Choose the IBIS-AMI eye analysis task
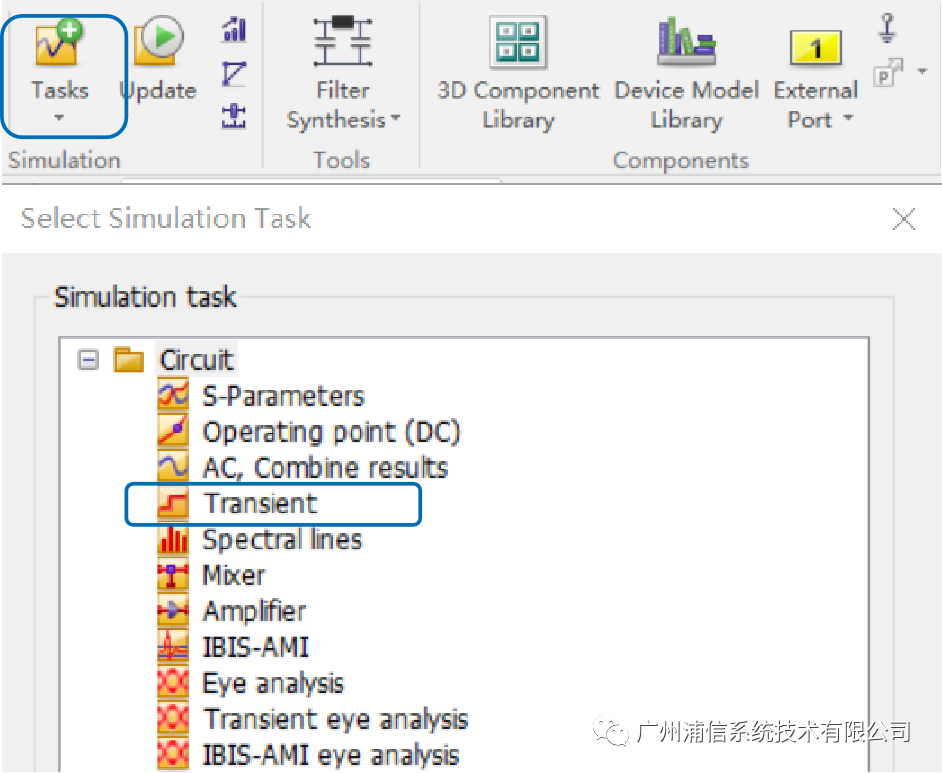 [331, 755]
